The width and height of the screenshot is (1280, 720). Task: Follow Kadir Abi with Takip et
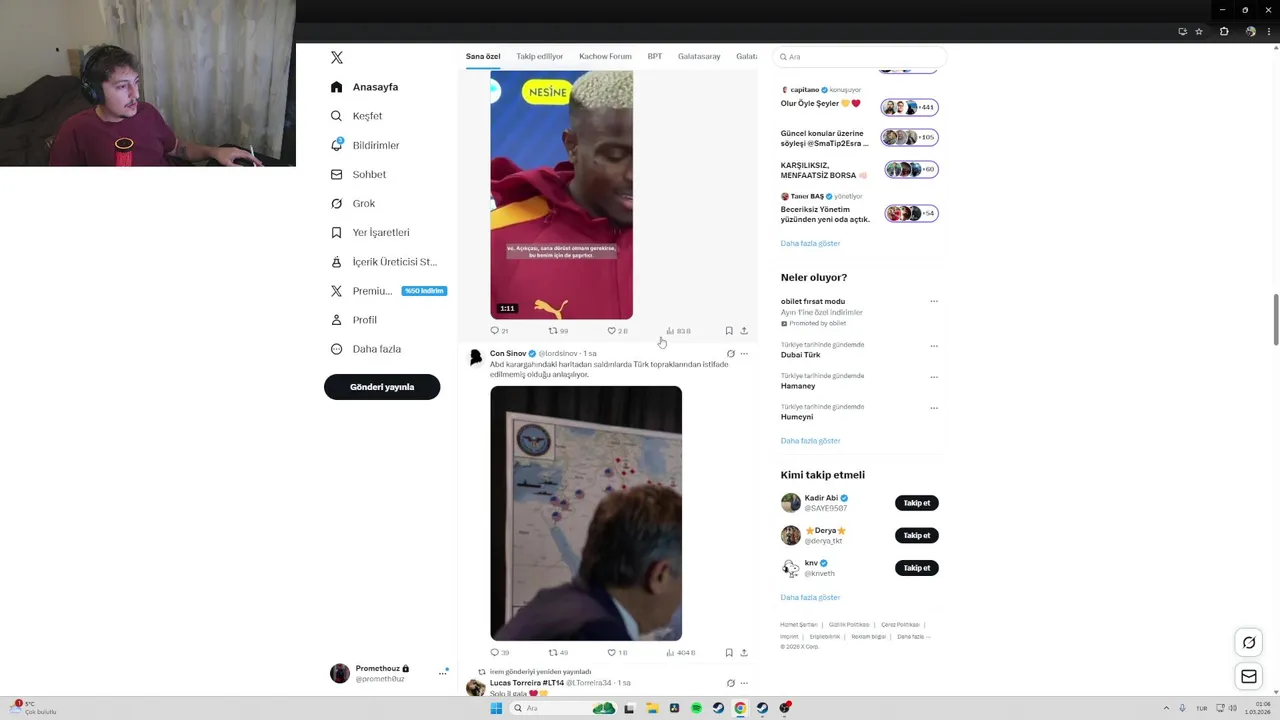916,503
